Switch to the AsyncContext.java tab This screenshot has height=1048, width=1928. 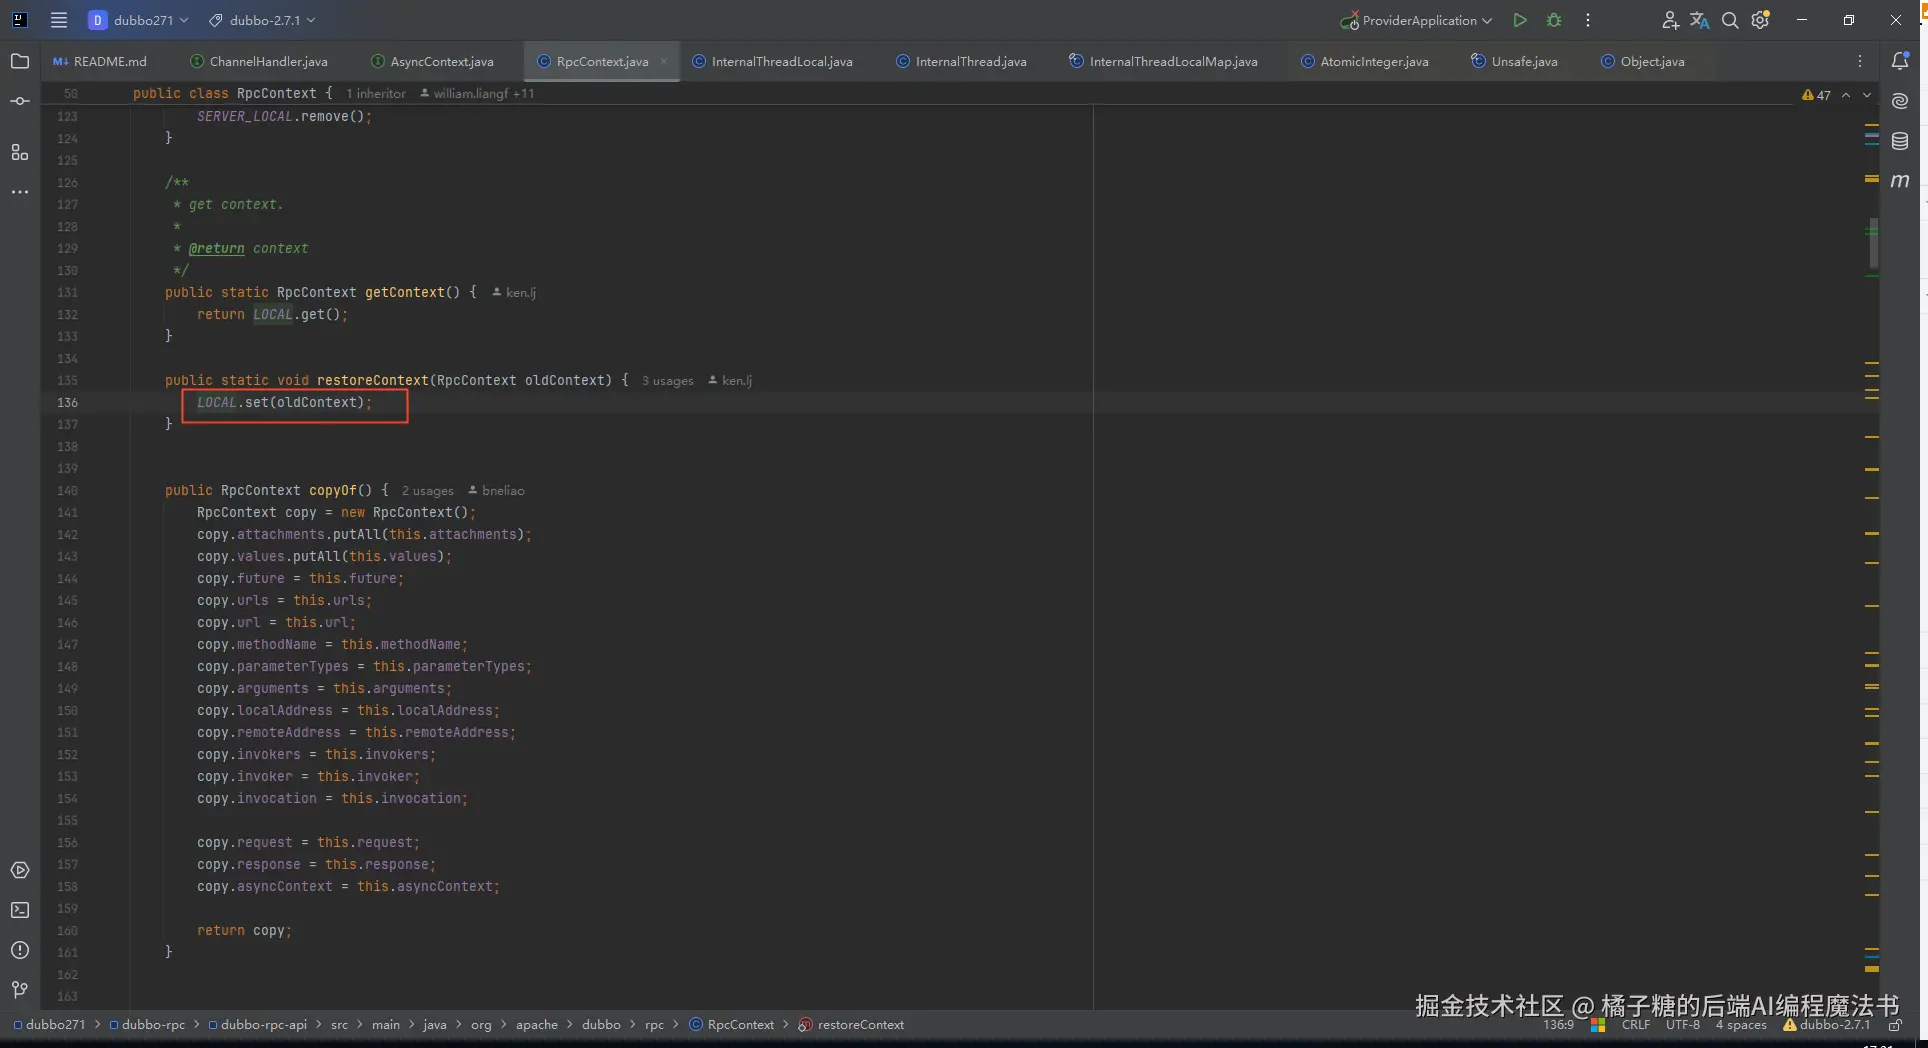(441, 61)
